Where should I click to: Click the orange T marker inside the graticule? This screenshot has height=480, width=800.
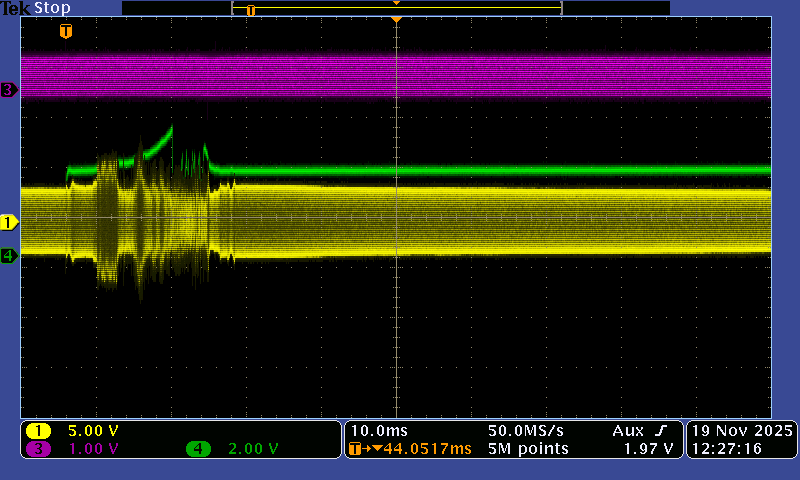(x=66, y=32)
